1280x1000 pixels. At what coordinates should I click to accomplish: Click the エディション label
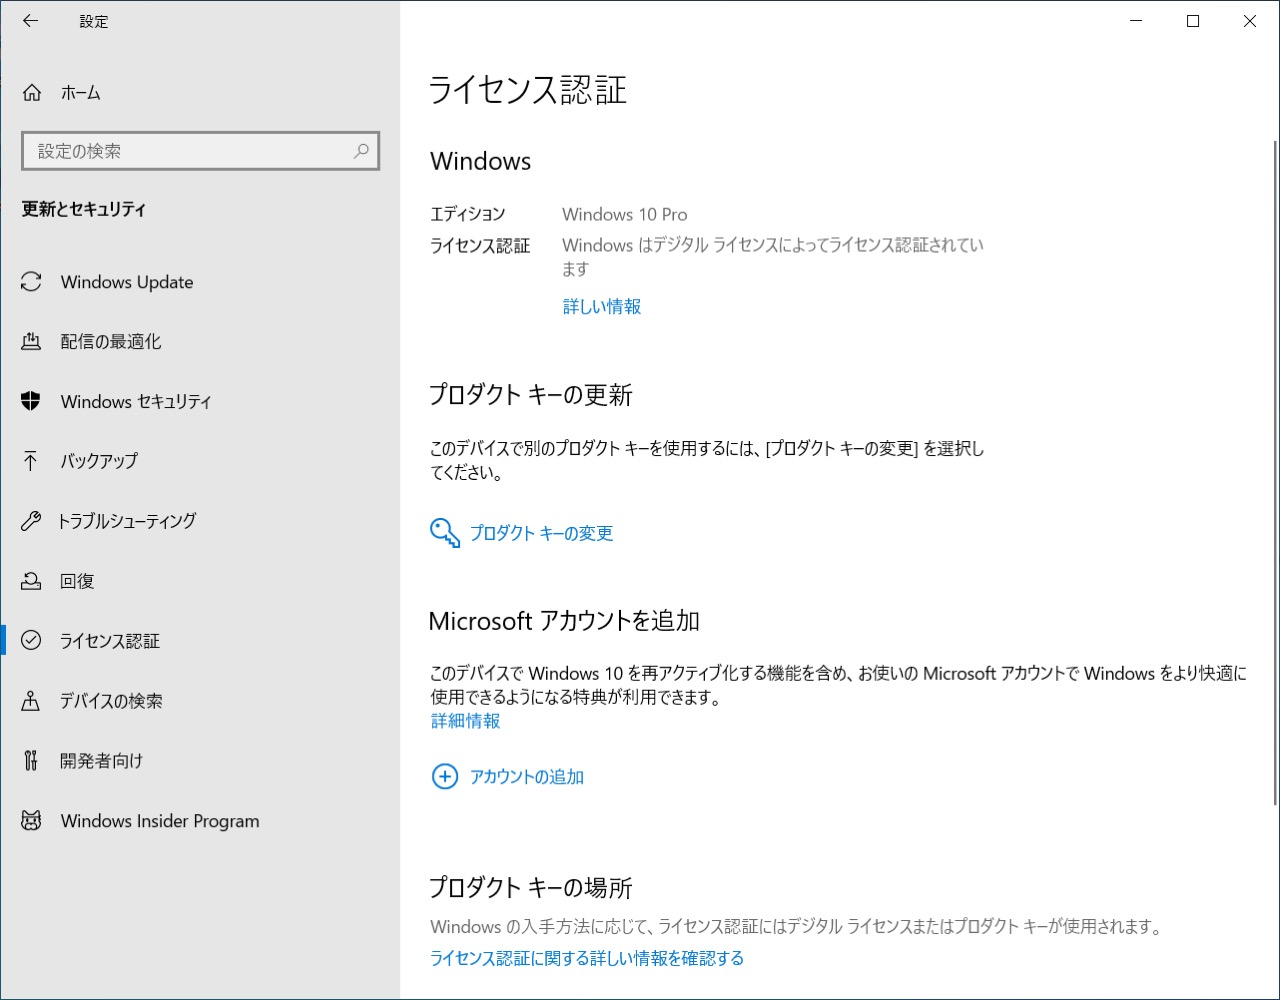point(468,214)
